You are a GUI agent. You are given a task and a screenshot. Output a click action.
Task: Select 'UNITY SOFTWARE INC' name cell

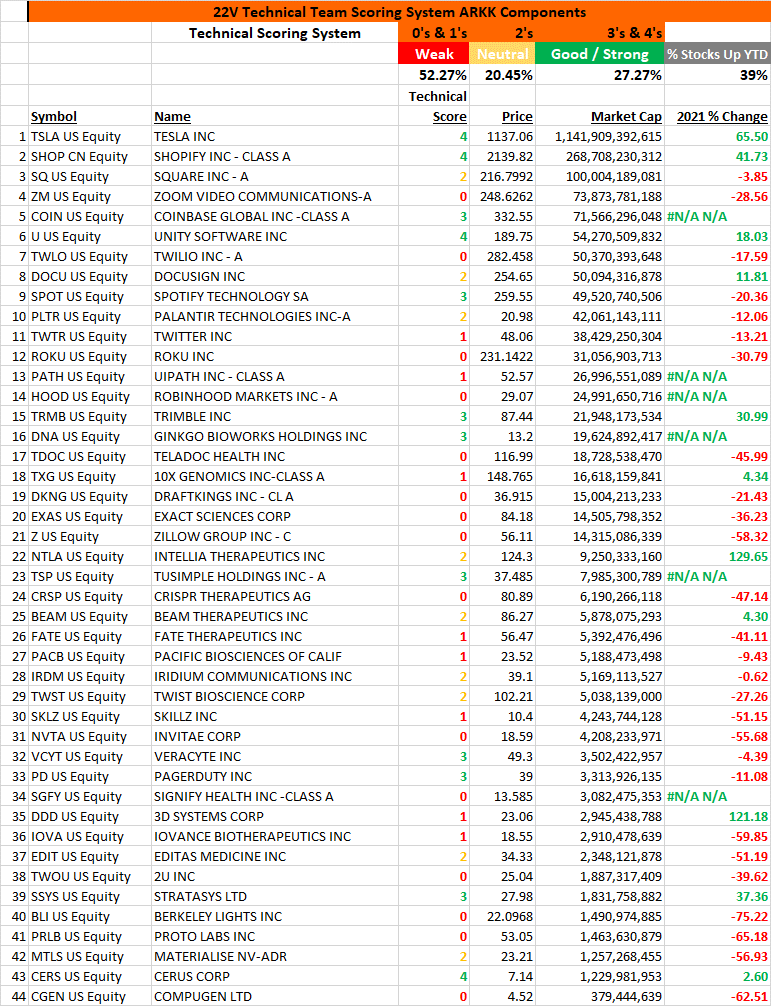[275, 236]
